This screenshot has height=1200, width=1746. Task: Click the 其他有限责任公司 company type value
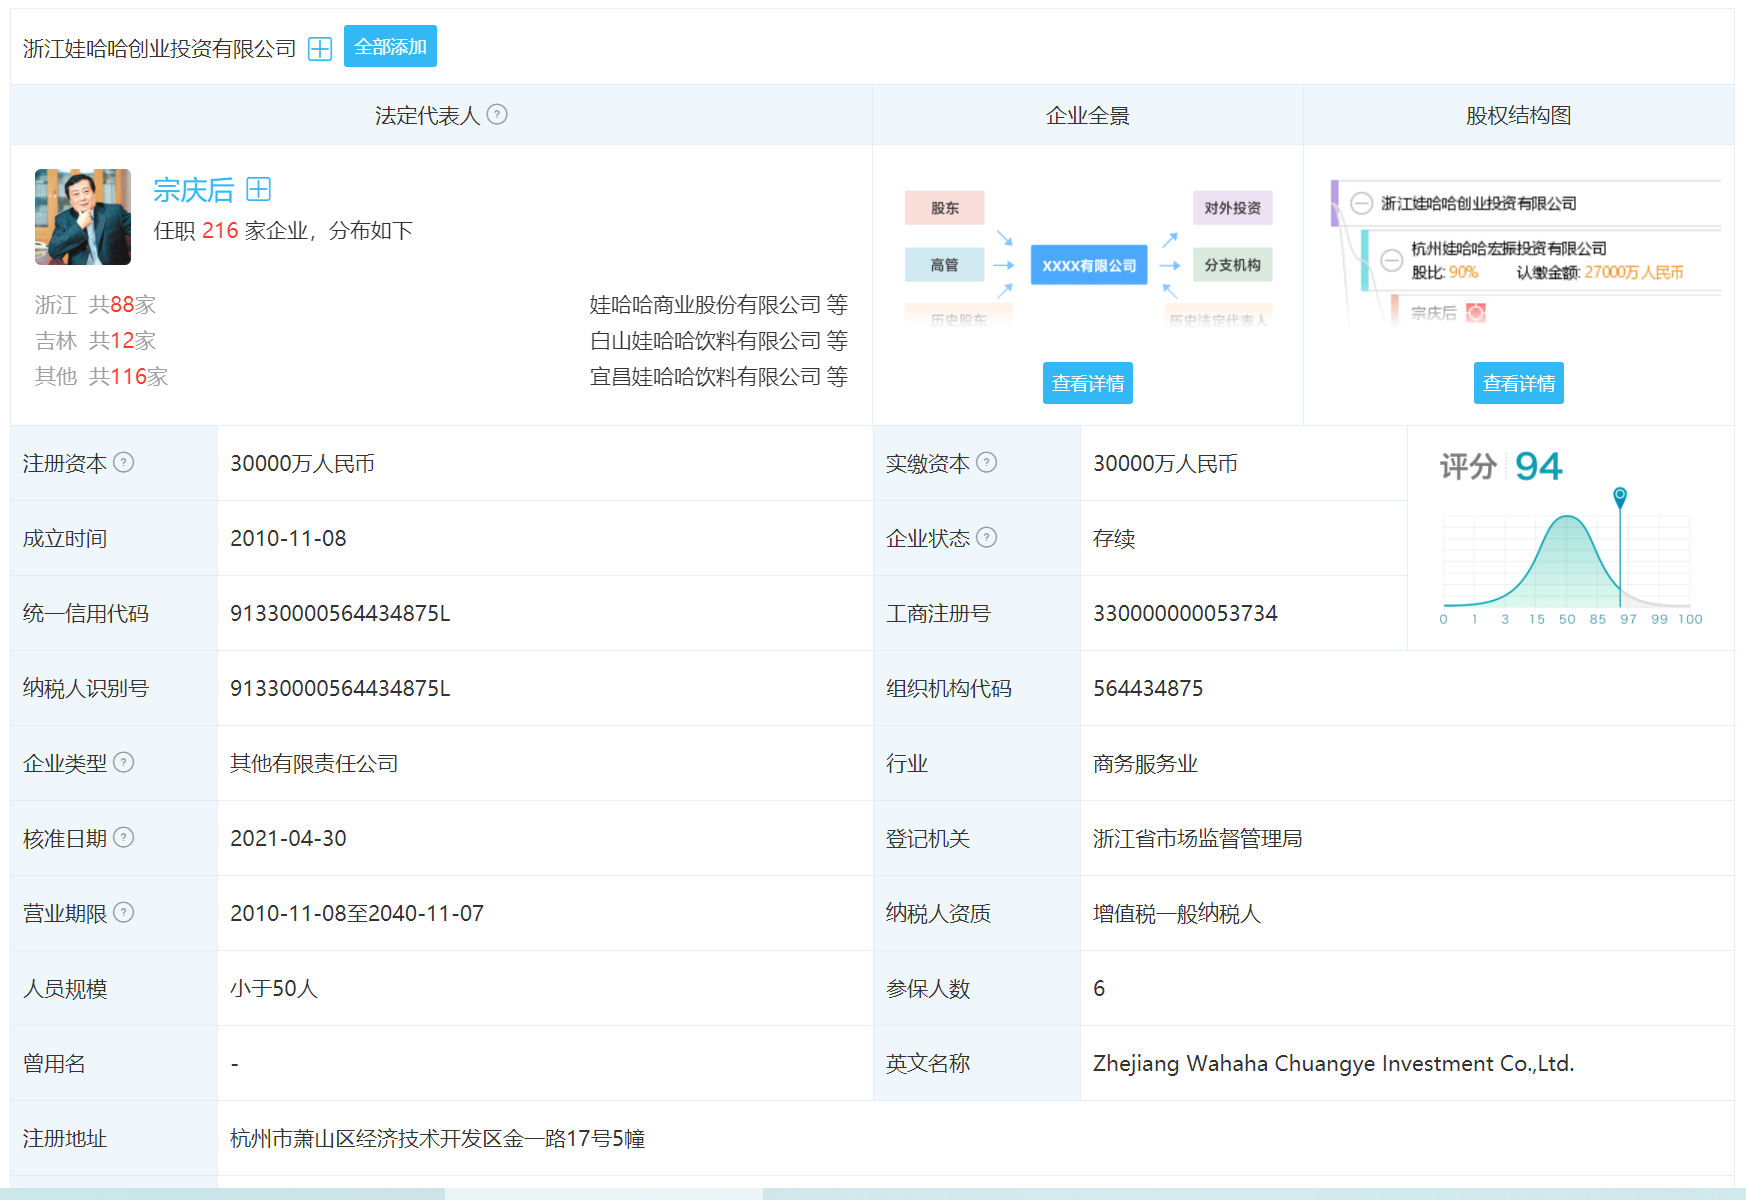(314, 763)
